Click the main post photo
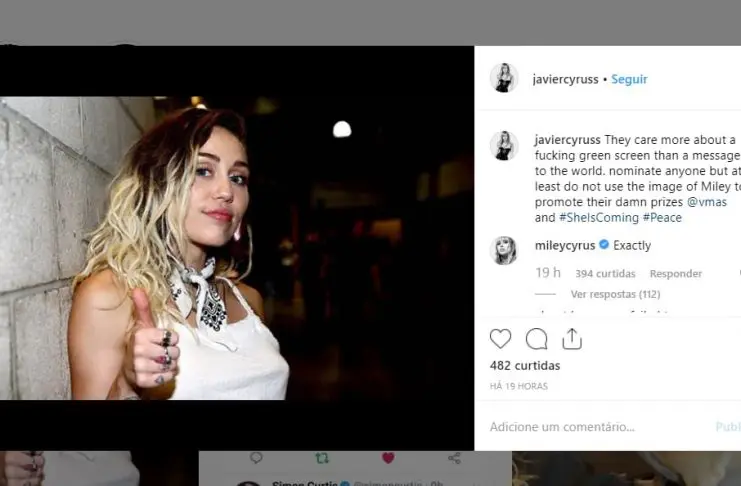This screenshot has height=486, width=741. pos(237,248)
